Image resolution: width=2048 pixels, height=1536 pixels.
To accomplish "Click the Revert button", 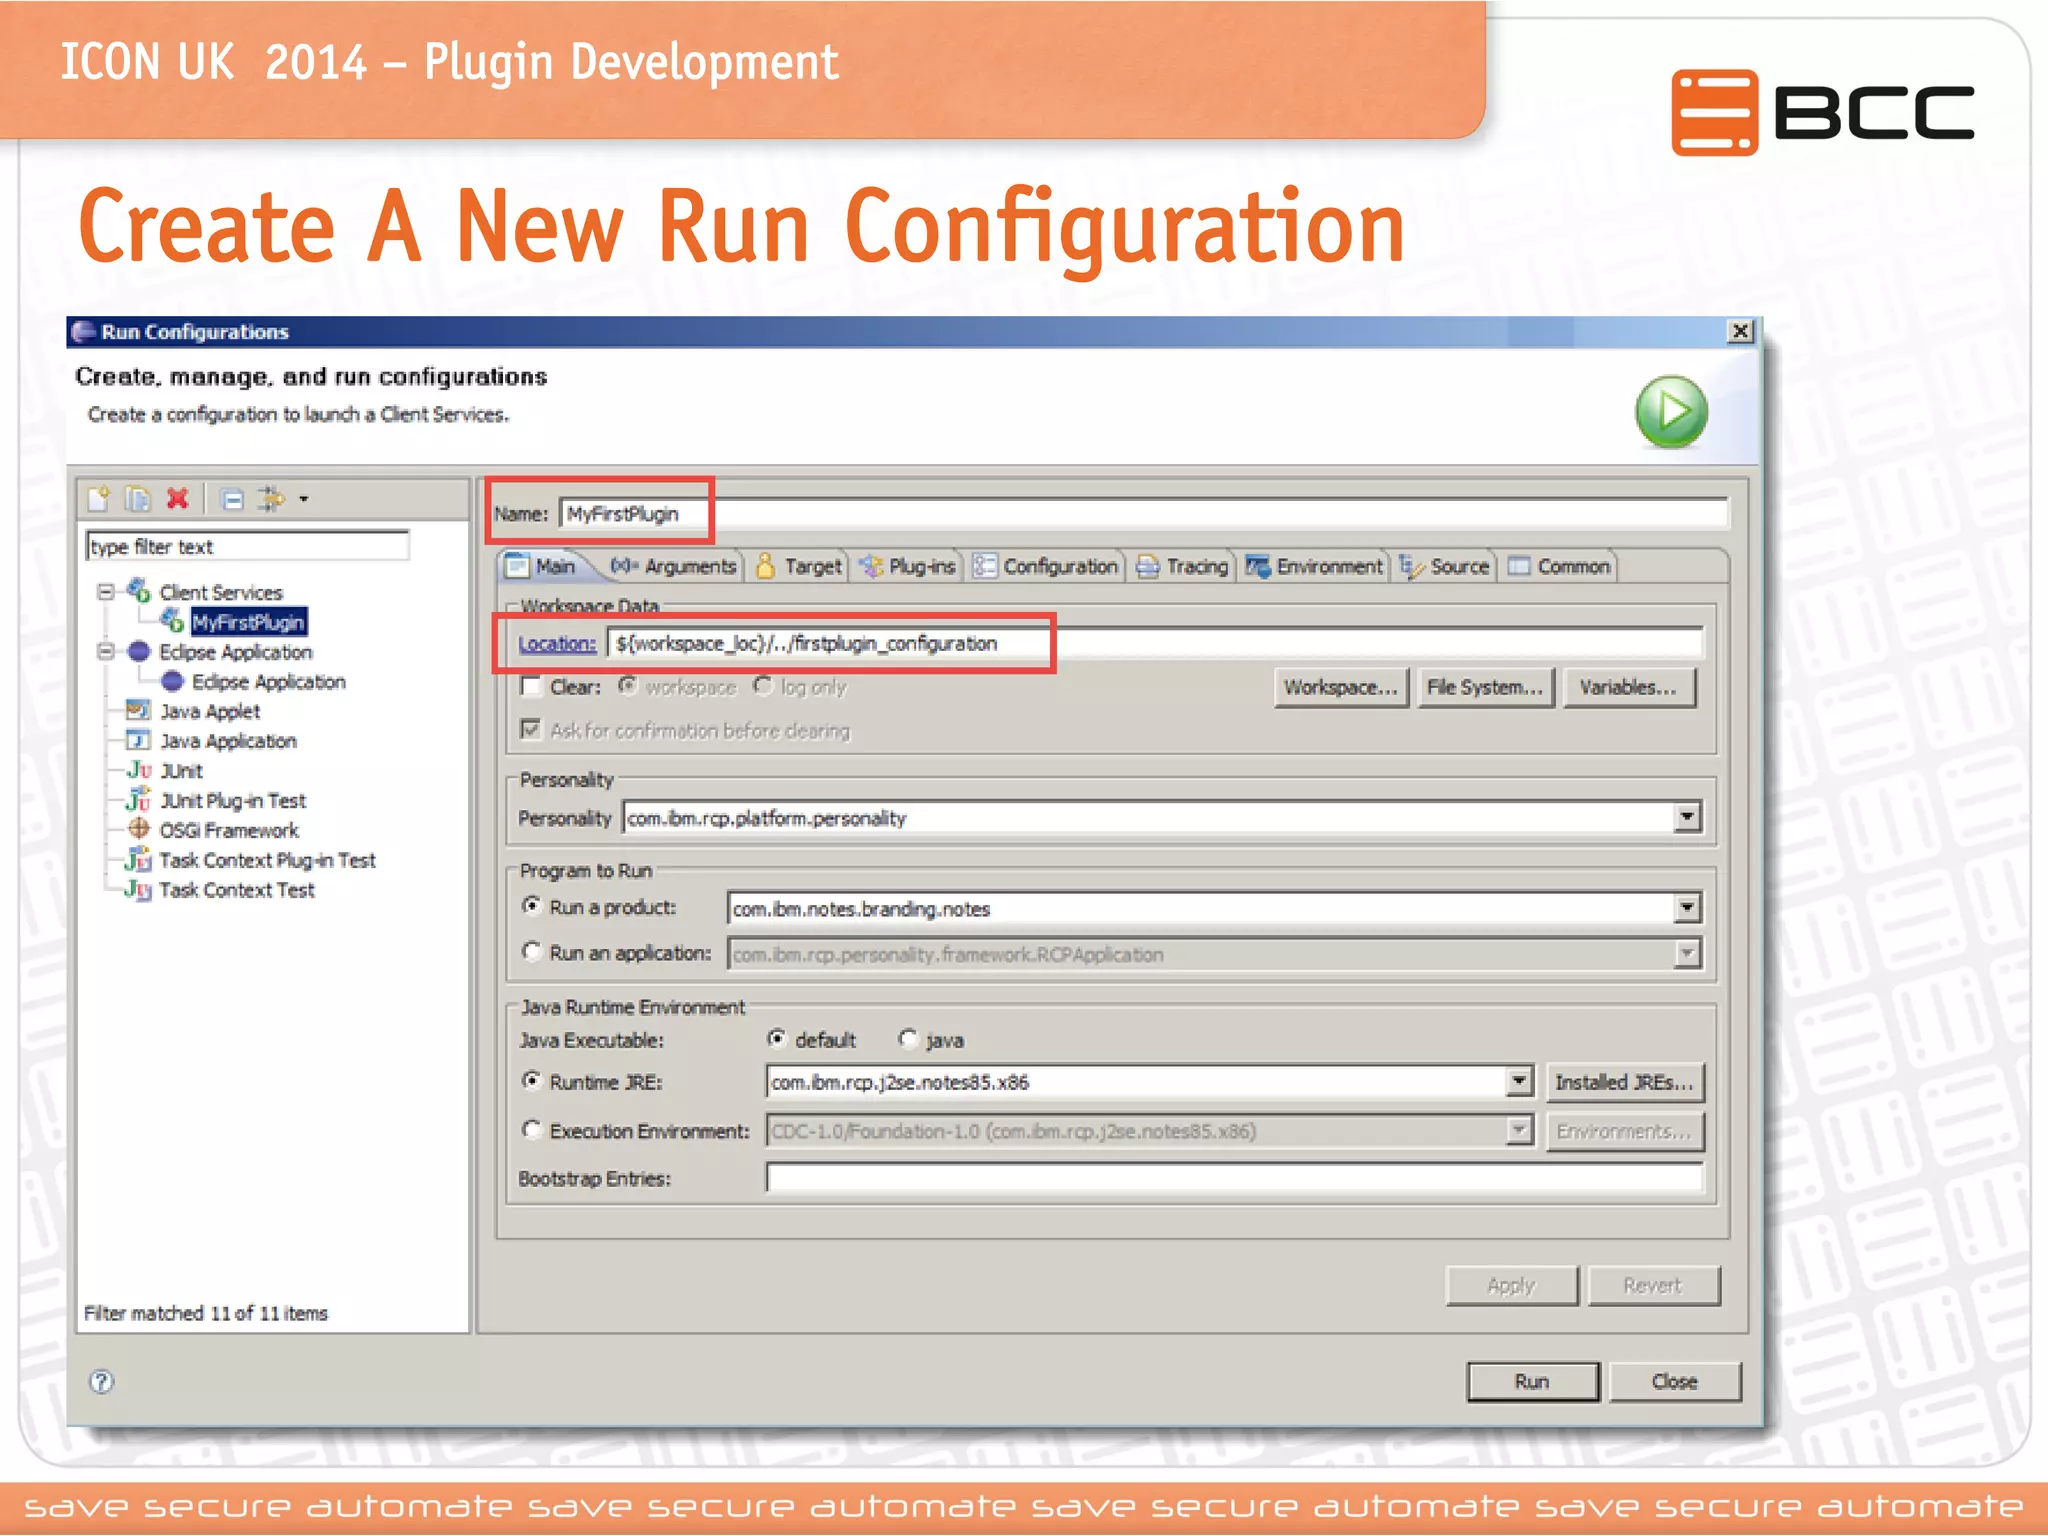I will (x=1653, y=1286).
